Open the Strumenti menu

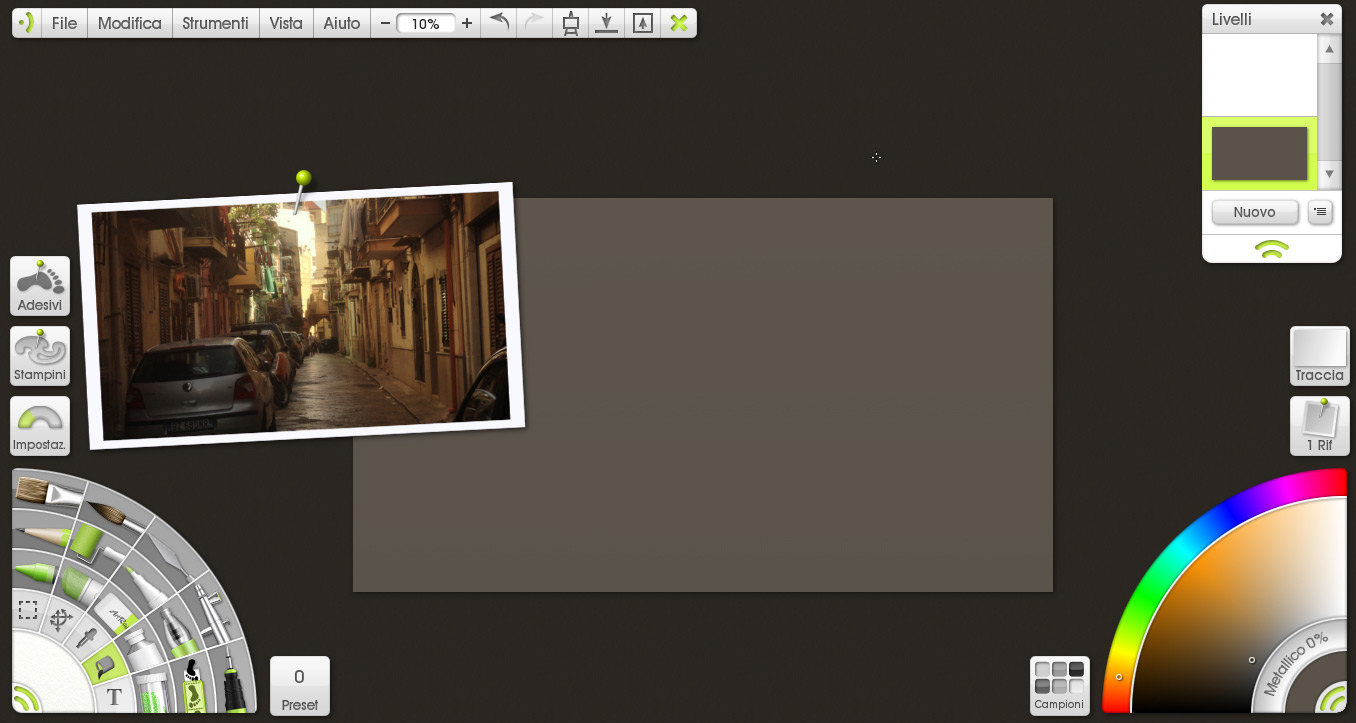(x=215, y=23)
